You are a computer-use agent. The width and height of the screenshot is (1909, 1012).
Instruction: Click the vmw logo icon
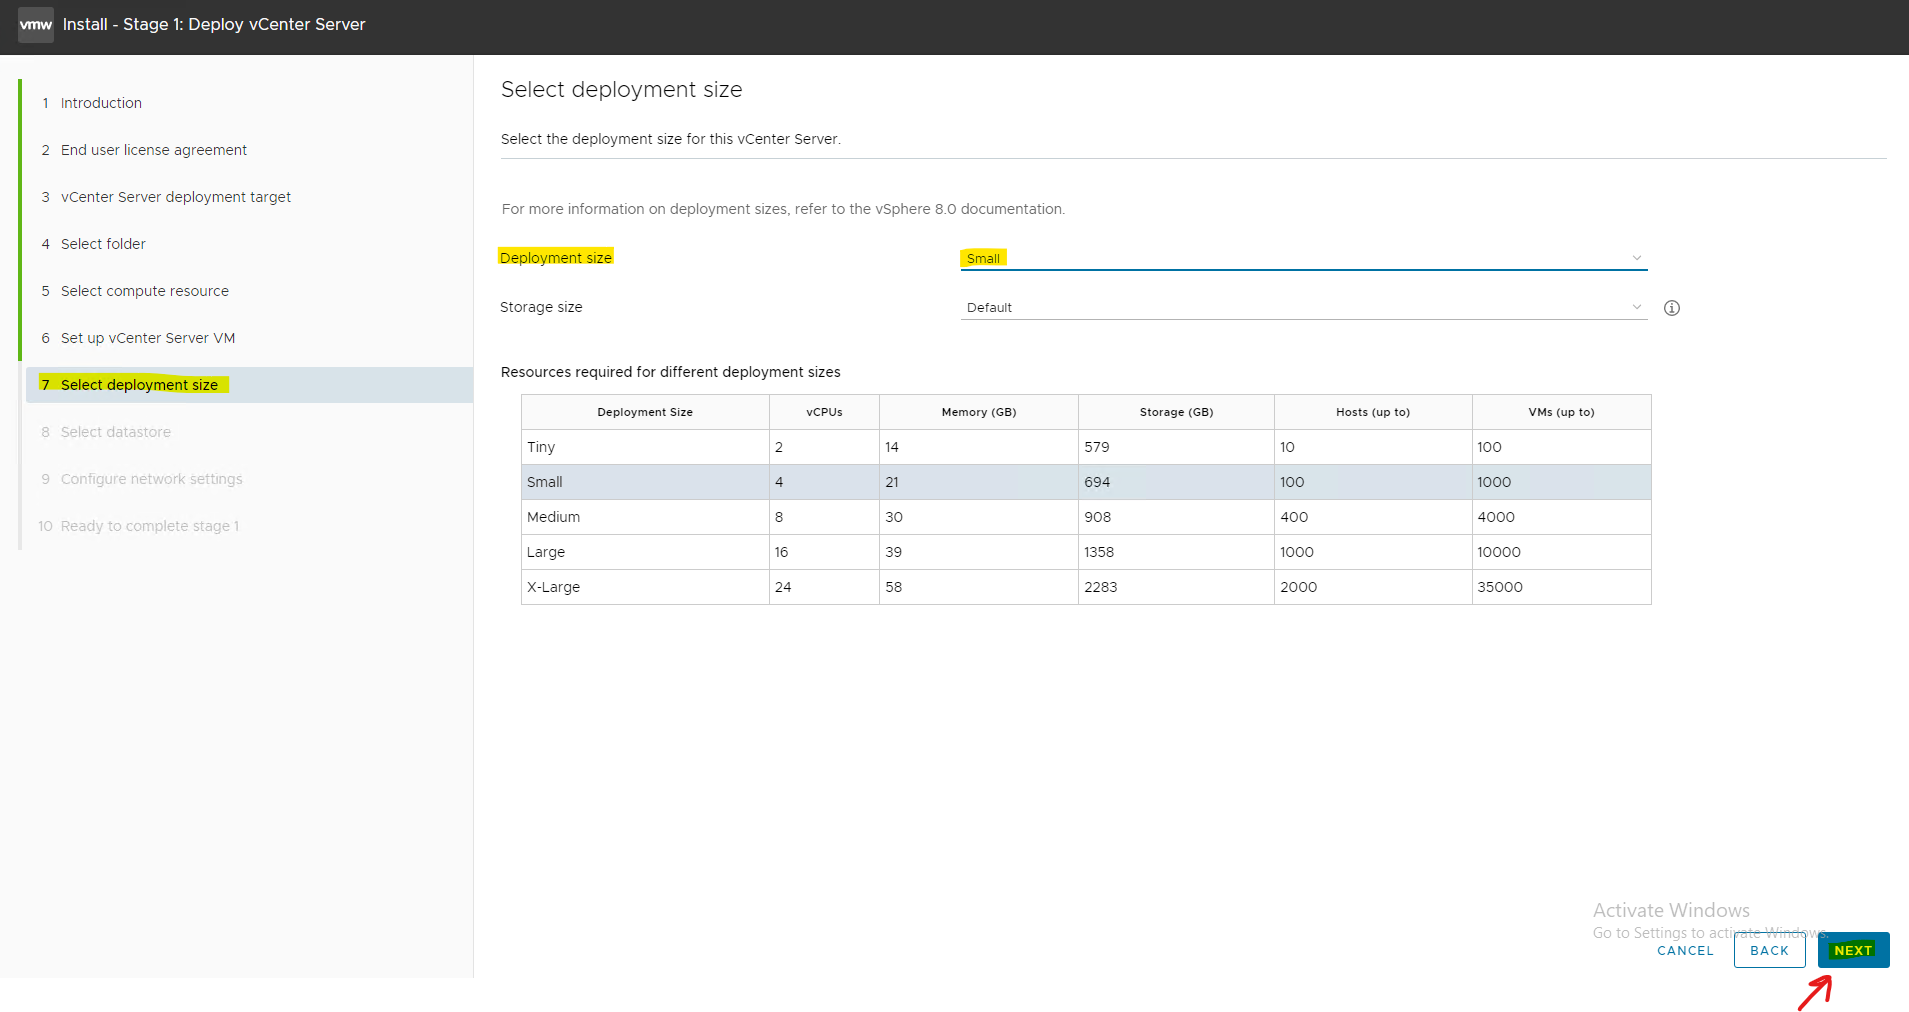pos(36,24)
